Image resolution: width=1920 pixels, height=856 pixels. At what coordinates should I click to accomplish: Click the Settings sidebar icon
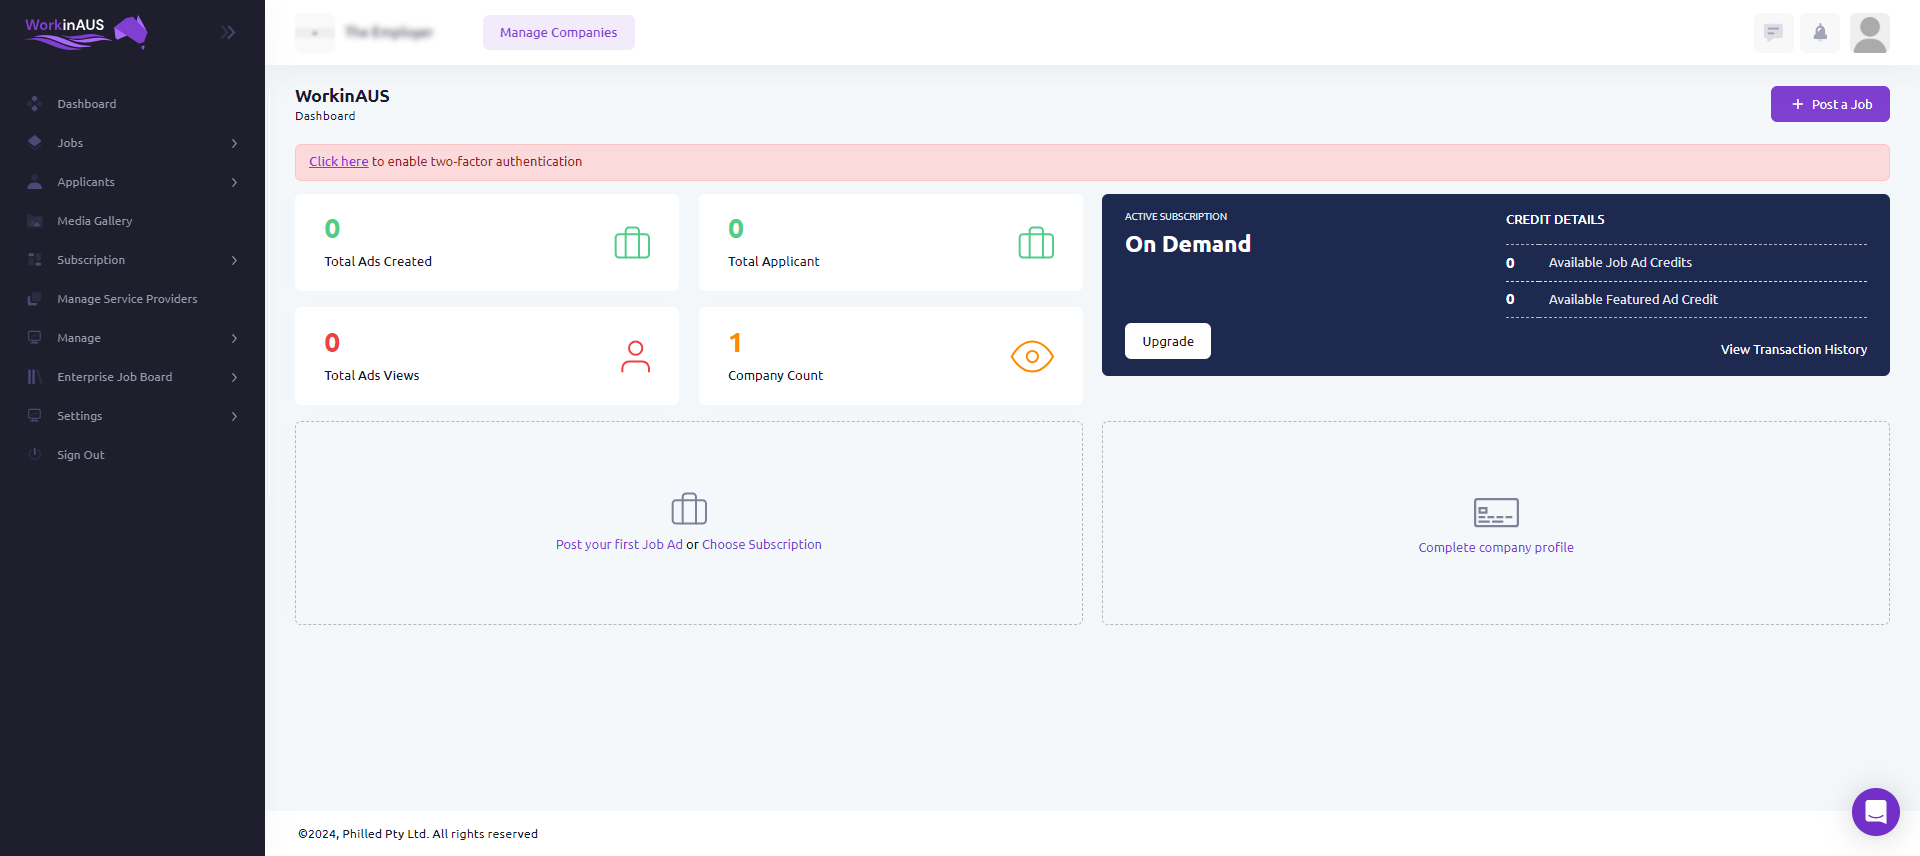click(x=35, y=416)
